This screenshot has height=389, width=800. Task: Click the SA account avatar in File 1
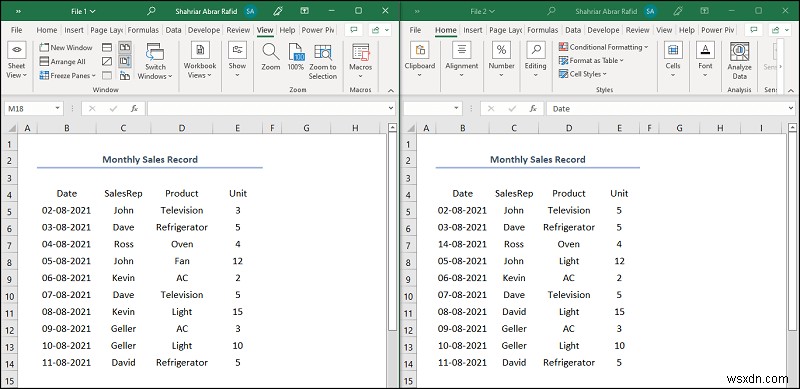250,11
